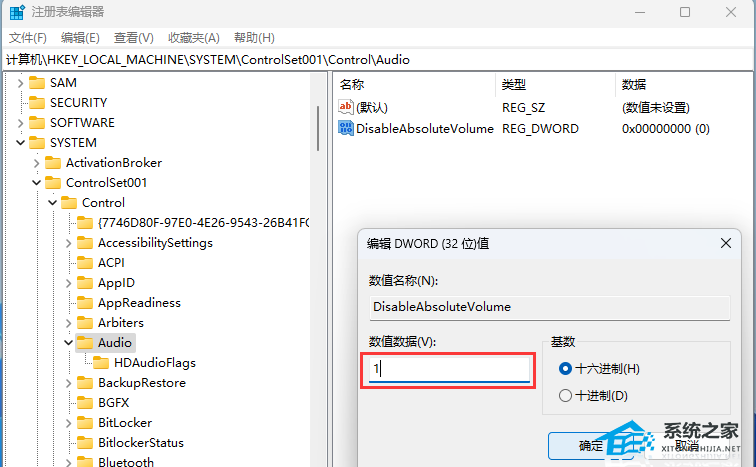Click the ACPI folder icon

[x=85, y=263]
